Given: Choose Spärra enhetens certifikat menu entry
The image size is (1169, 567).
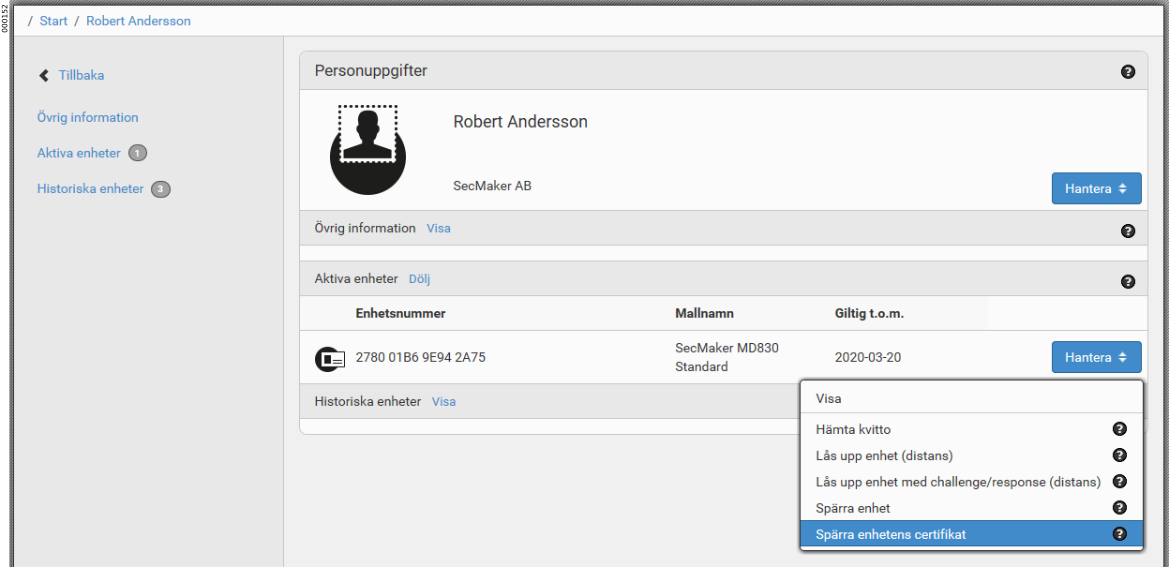Looking at the screenshot, I should [x=890, y=535].
